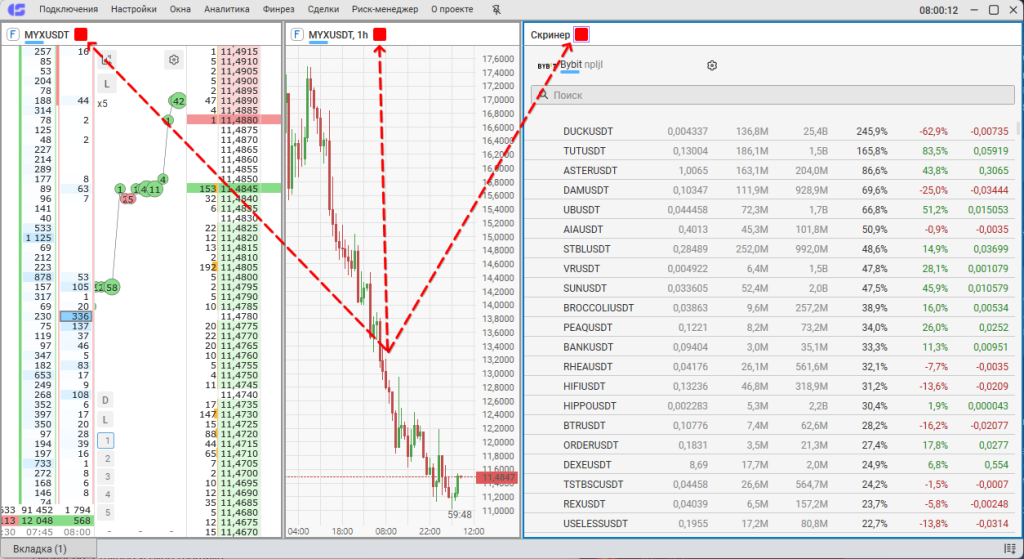1024x559 pixels.
Task: Open Screener settings gear beside Bybit
Action: (712, 65)
